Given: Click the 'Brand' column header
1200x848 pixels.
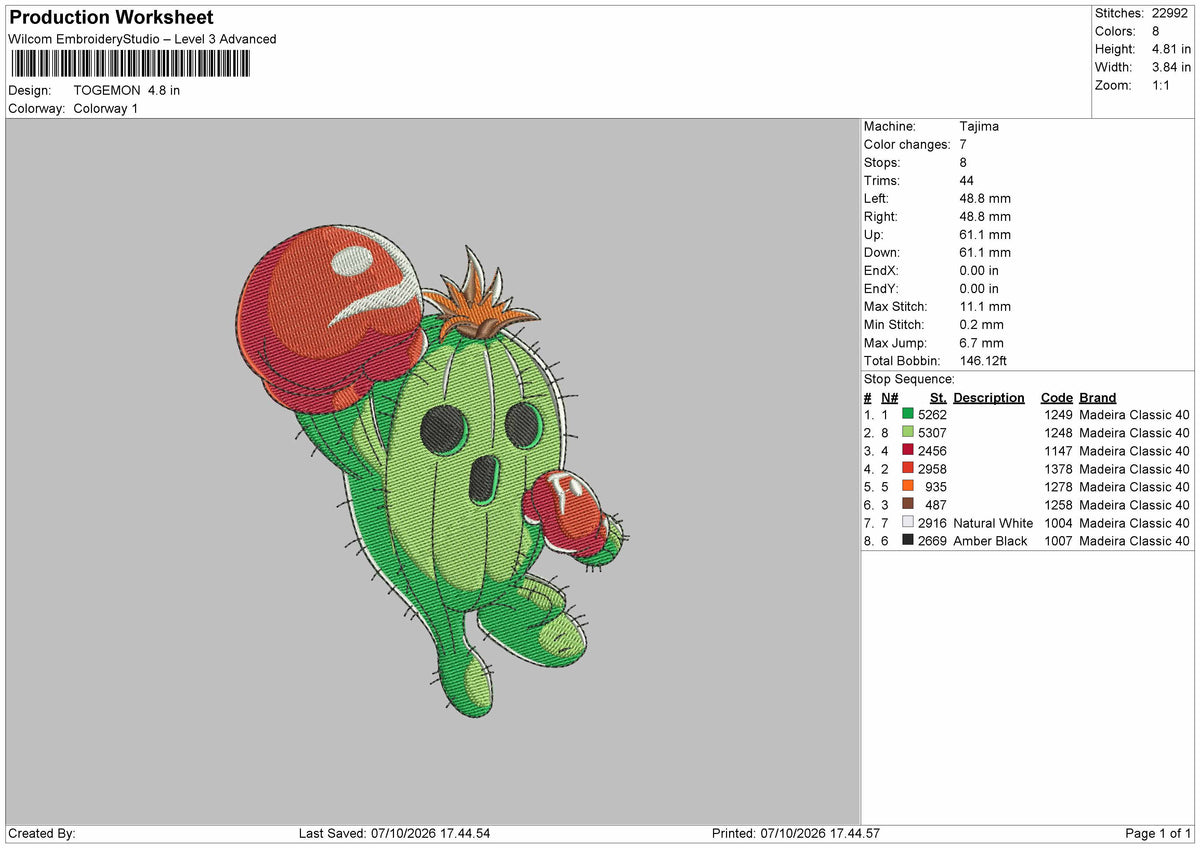Looking at the screenshot, I should tap(1098, 397).
